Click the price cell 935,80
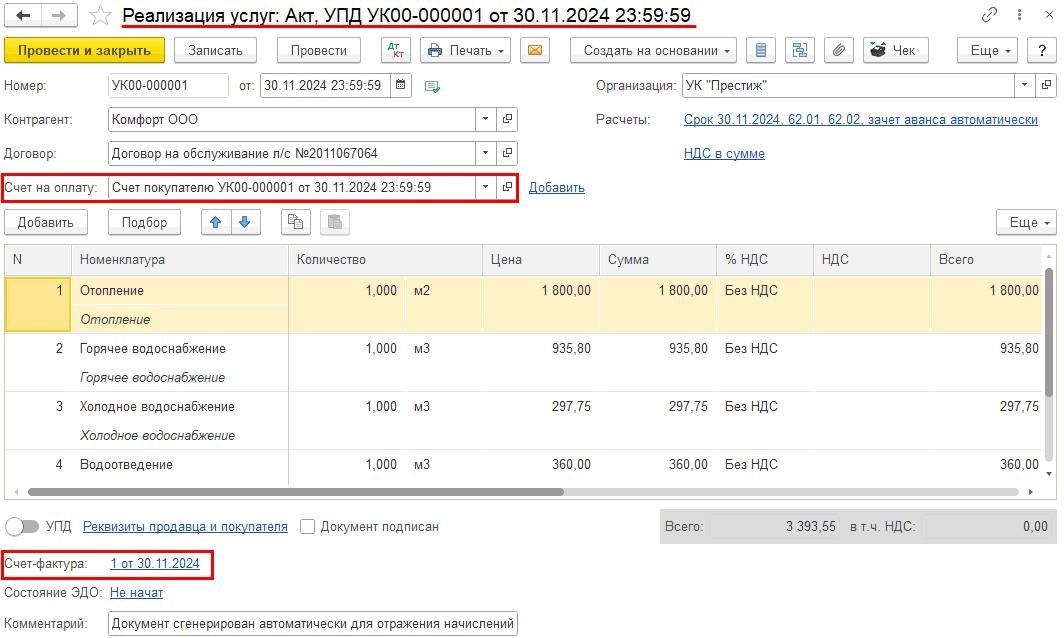The height and width of the screenshot is (638, 1064). [x=541, y=348]
